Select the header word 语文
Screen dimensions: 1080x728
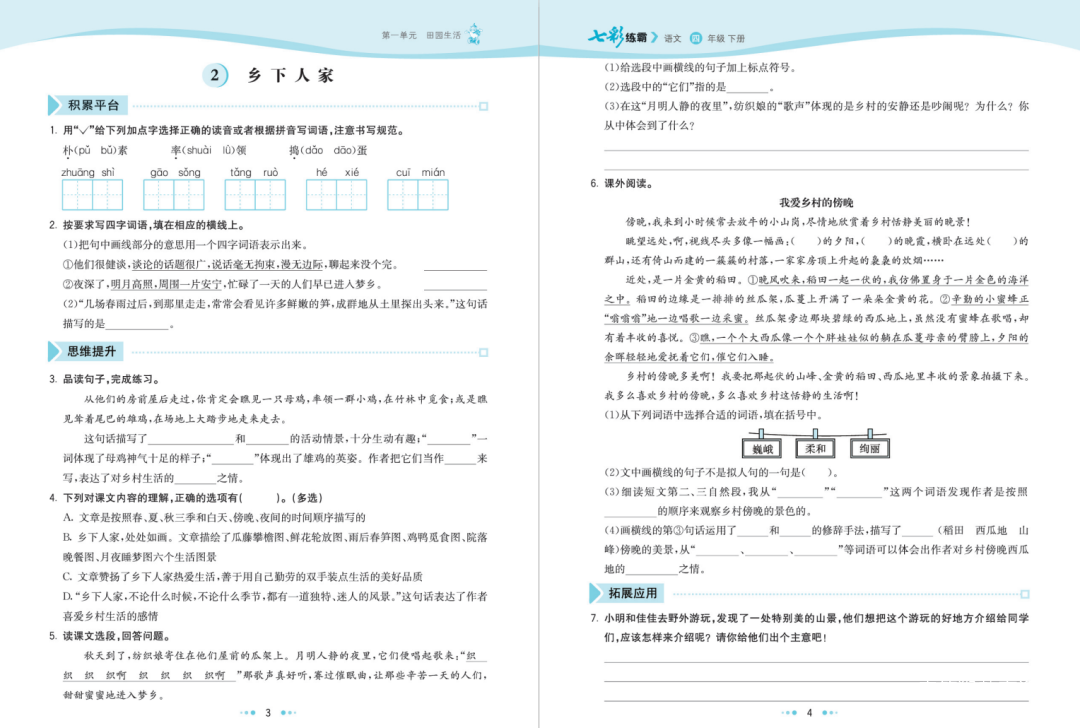(x=672, y=39)
